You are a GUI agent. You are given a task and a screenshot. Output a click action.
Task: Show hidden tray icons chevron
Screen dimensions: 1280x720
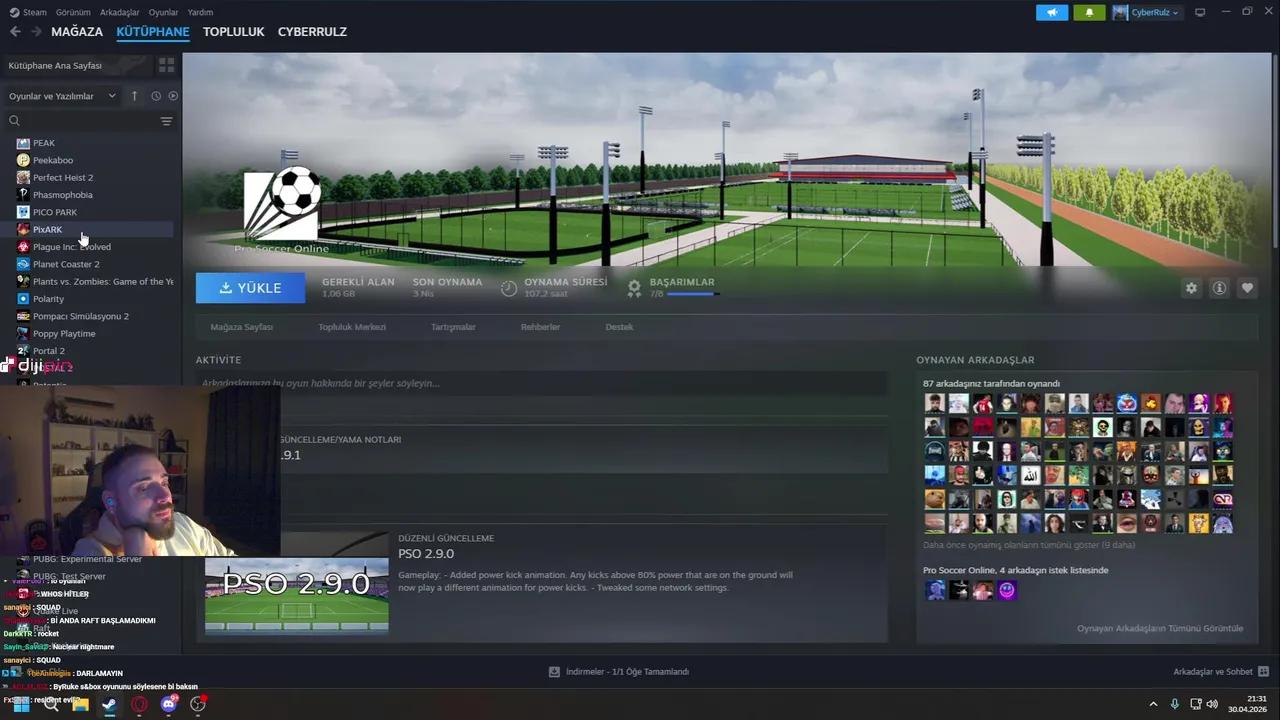pos(1153,704)
